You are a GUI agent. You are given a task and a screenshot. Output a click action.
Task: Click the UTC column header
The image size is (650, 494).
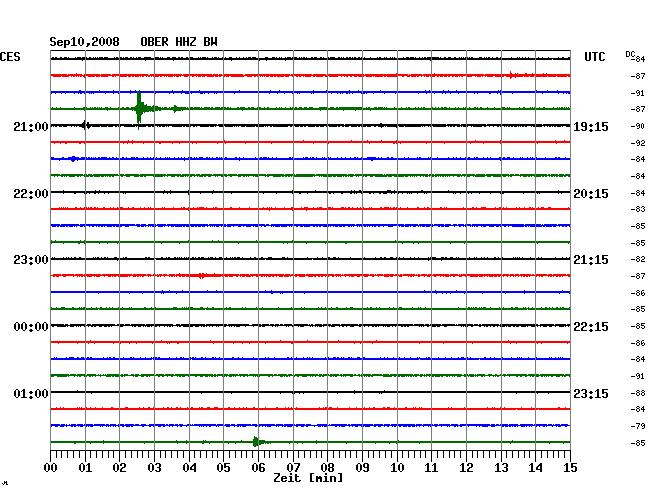click(594, 57)
